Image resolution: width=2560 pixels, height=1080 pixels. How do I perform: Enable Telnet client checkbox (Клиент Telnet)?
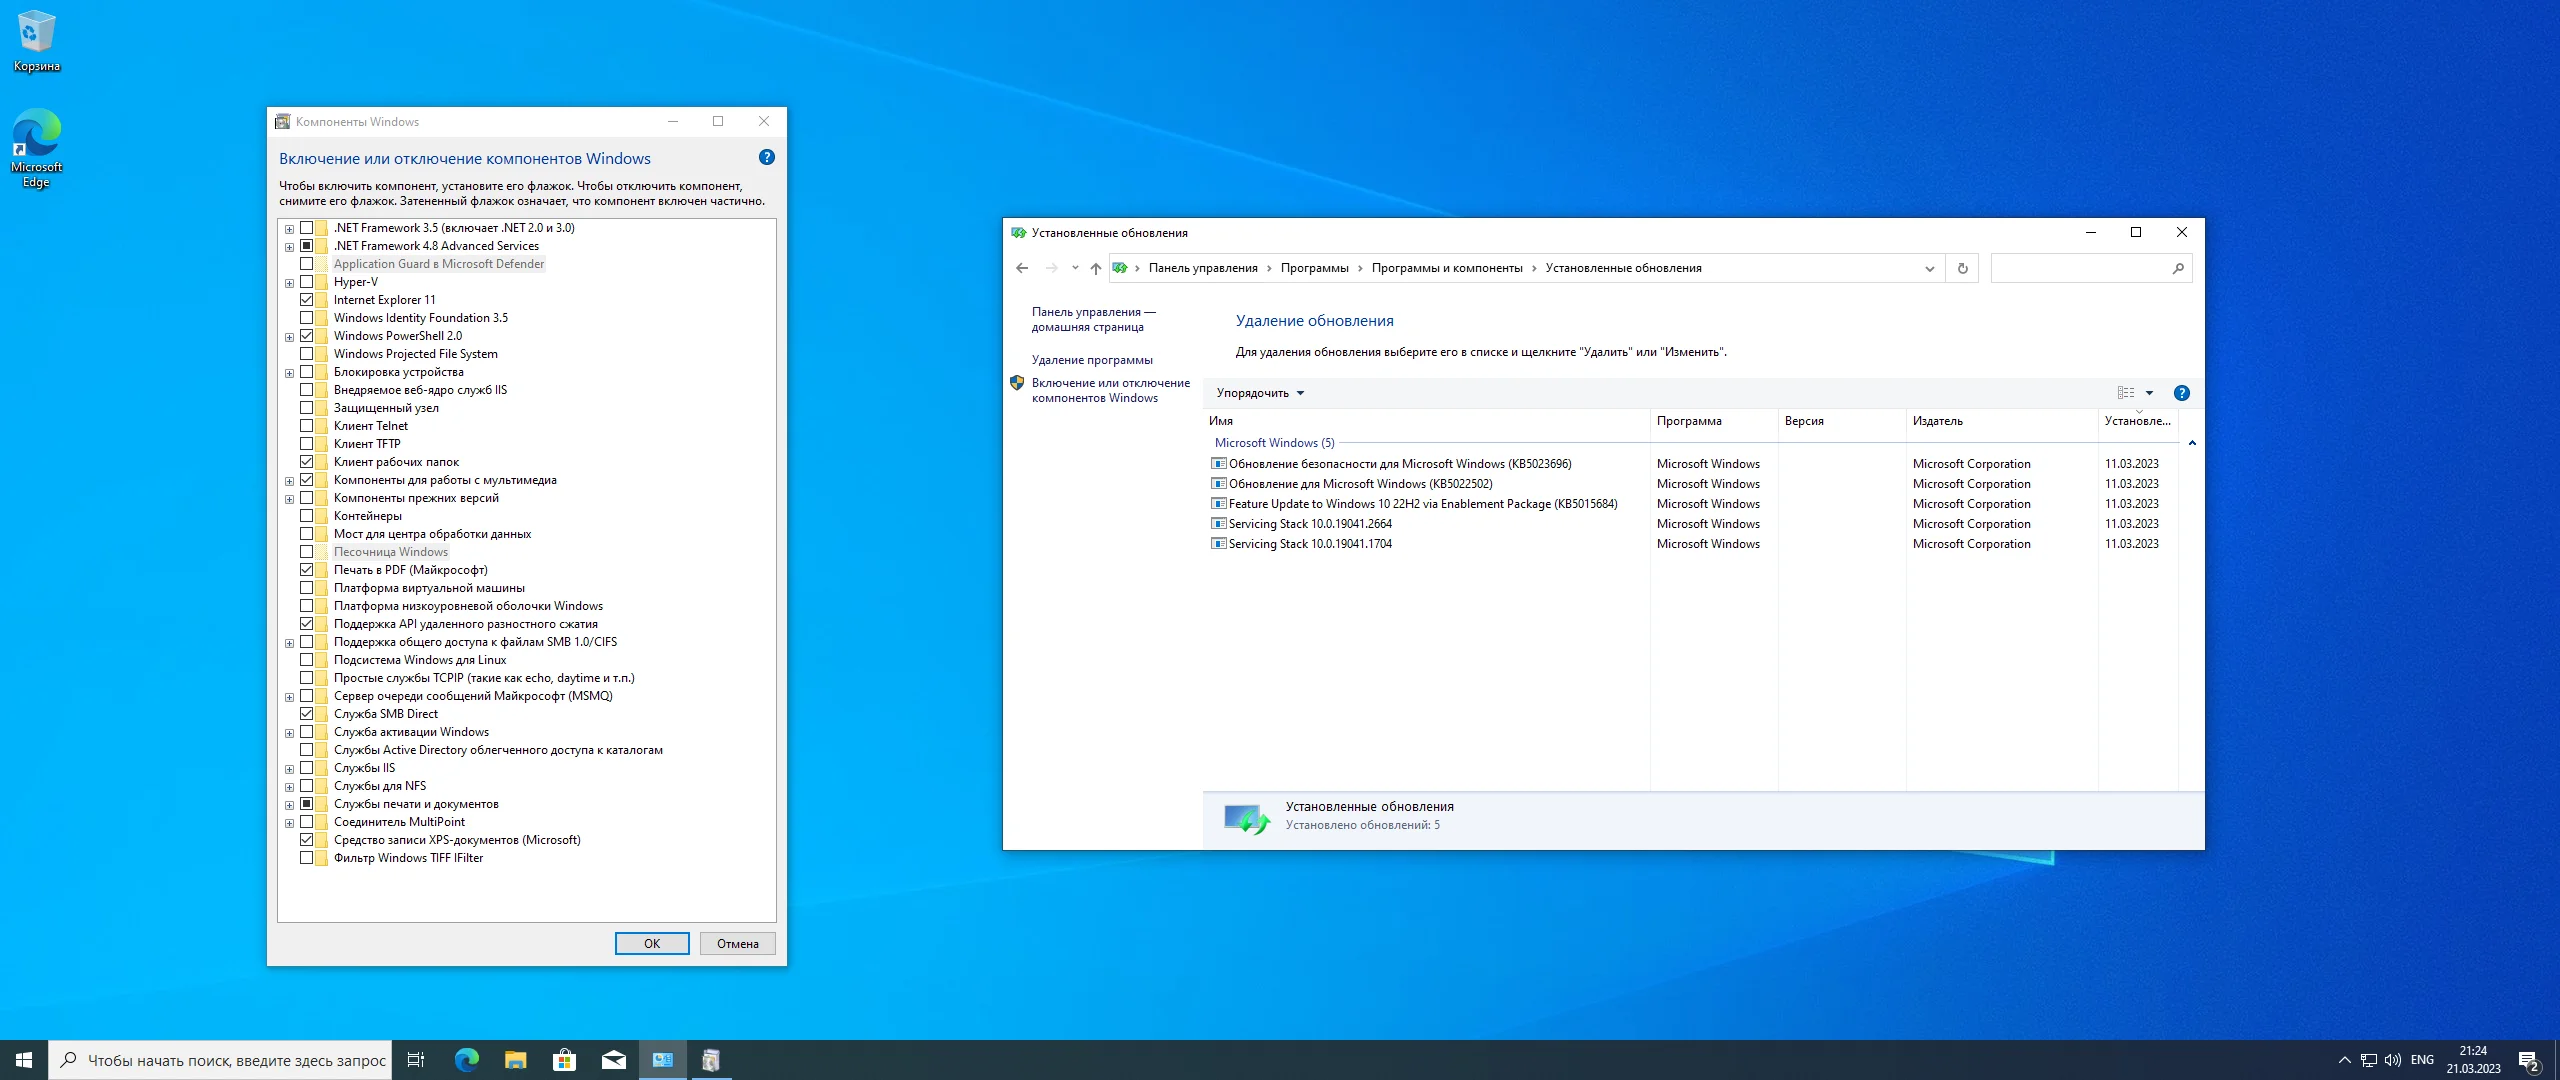coord(307,426)
